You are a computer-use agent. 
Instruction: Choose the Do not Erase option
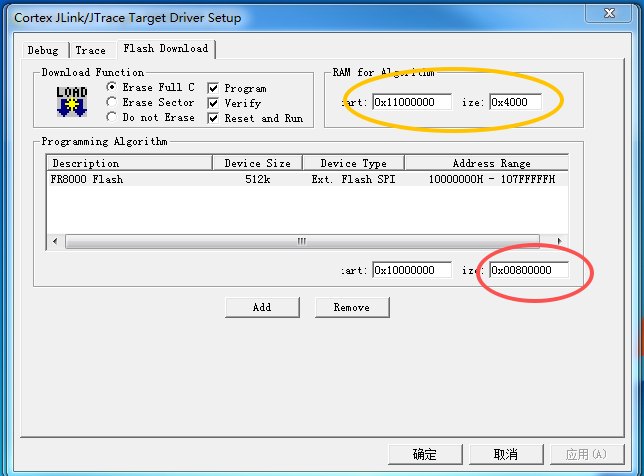112,117
